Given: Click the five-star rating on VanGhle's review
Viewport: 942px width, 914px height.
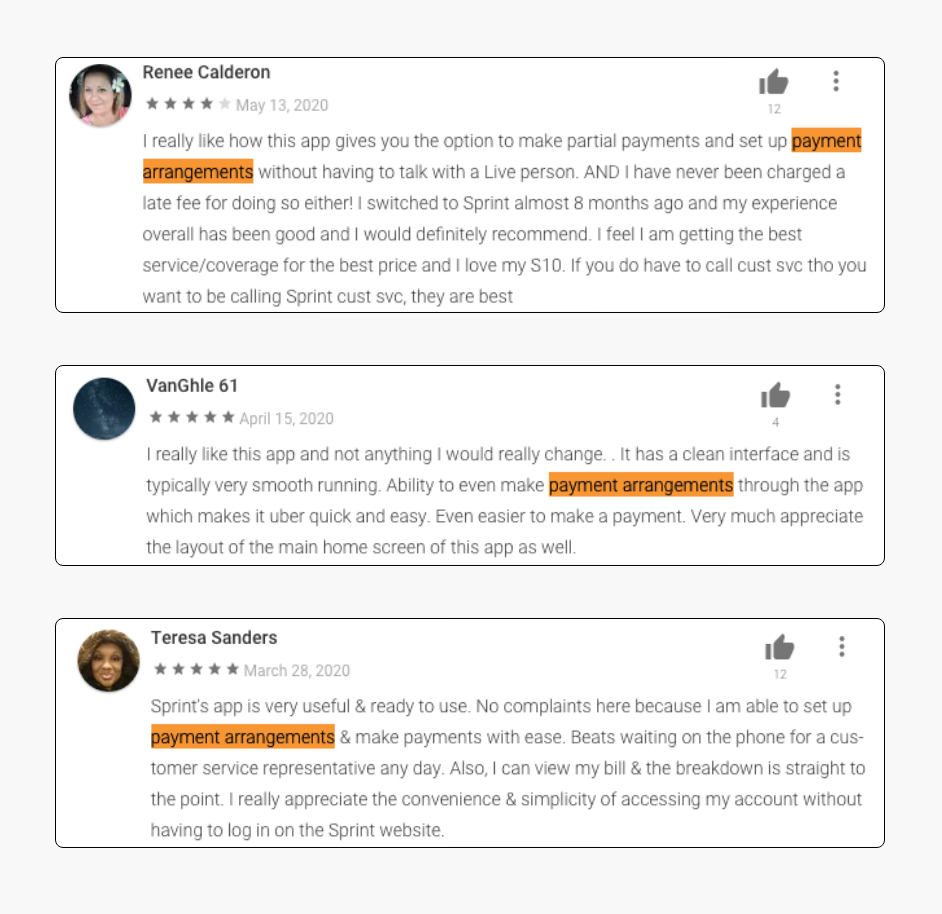Looking at the screenshot, I should 192,417.
